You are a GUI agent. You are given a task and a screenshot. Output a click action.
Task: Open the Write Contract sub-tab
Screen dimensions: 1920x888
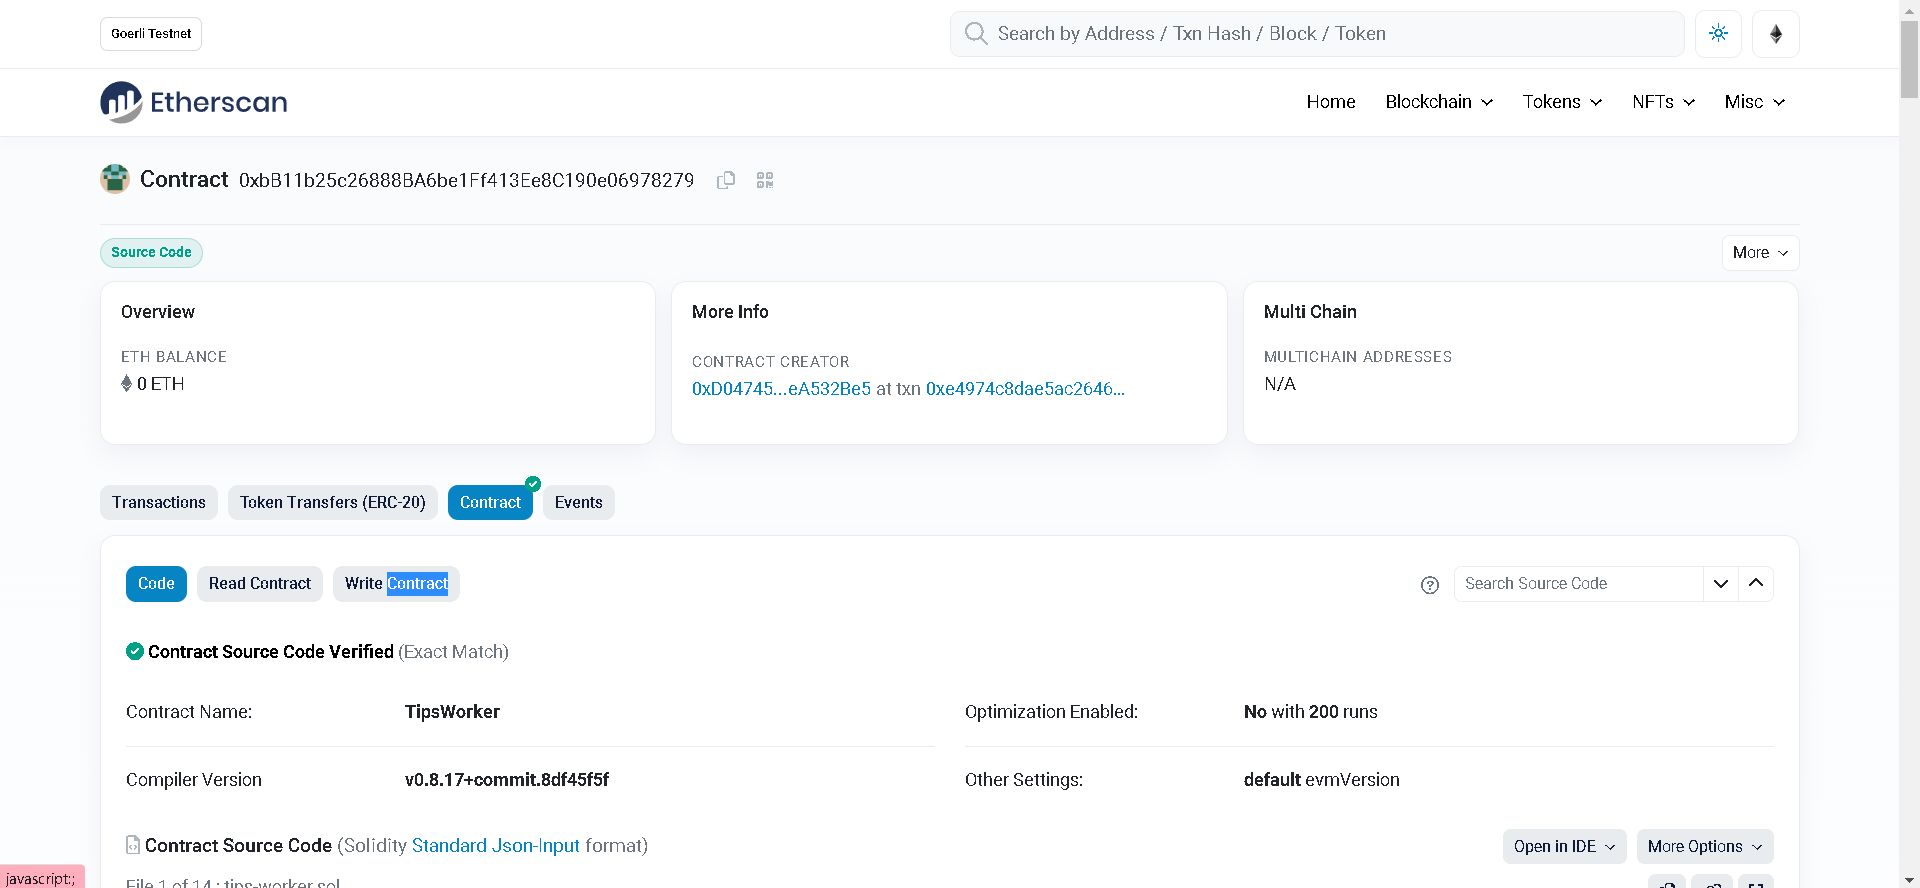click(x=396, y=584)
